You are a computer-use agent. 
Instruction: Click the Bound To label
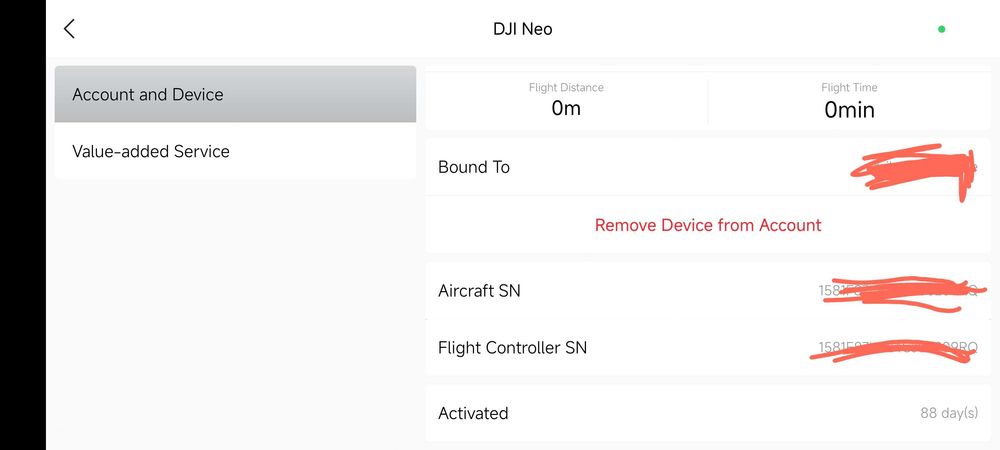coord(474,167)
